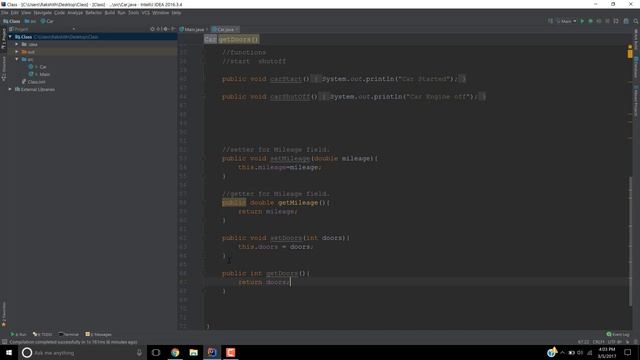Image resolution: width=640 pixels, height=360 pixels.
Task: Select Main class in project tree
Action: (44, 74)
